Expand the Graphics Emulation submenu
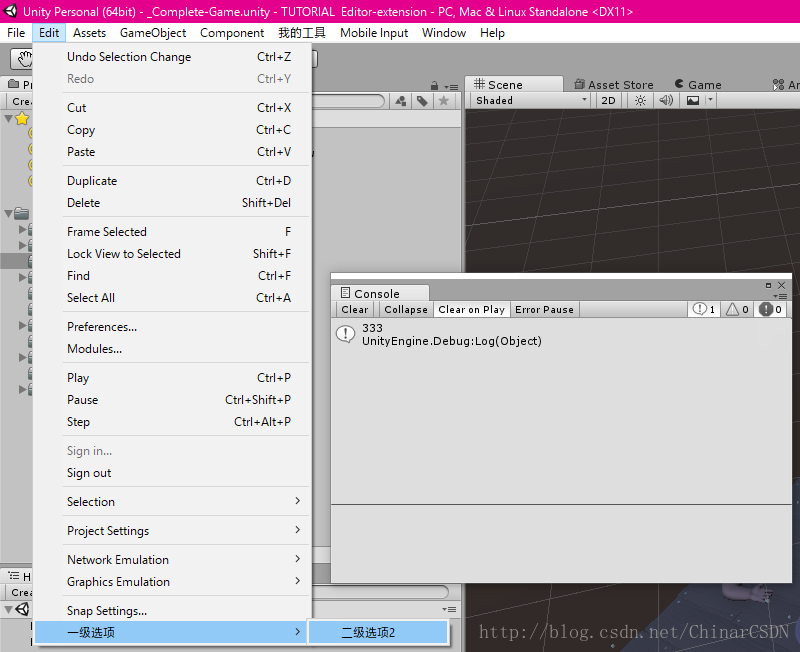This screenshot has width=800, height=652. tap(172, 582)
